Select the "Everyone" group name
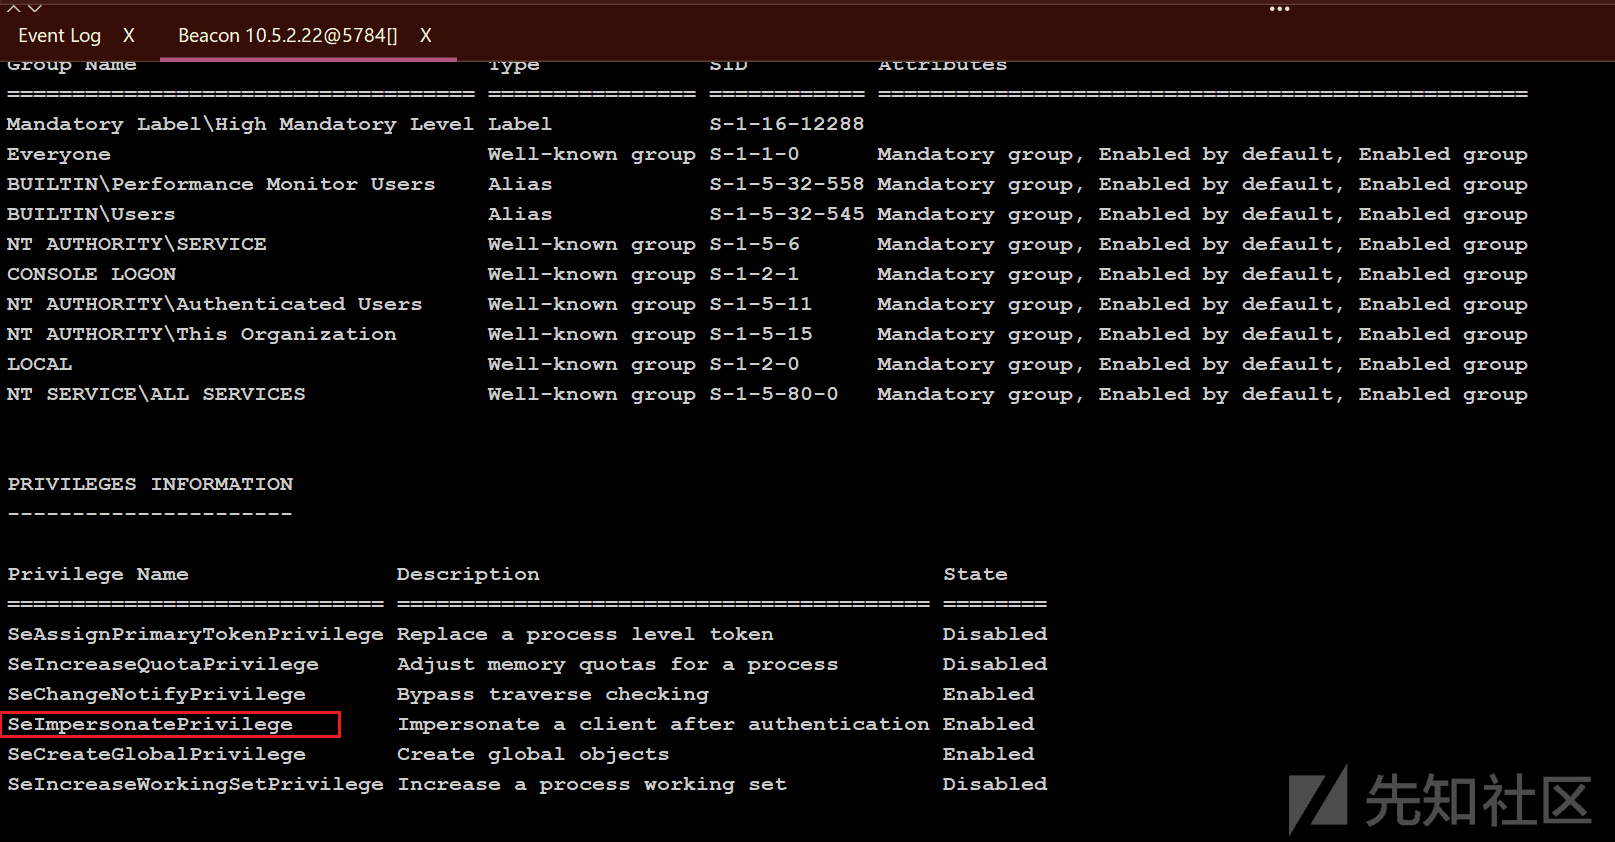 (59, 154)
